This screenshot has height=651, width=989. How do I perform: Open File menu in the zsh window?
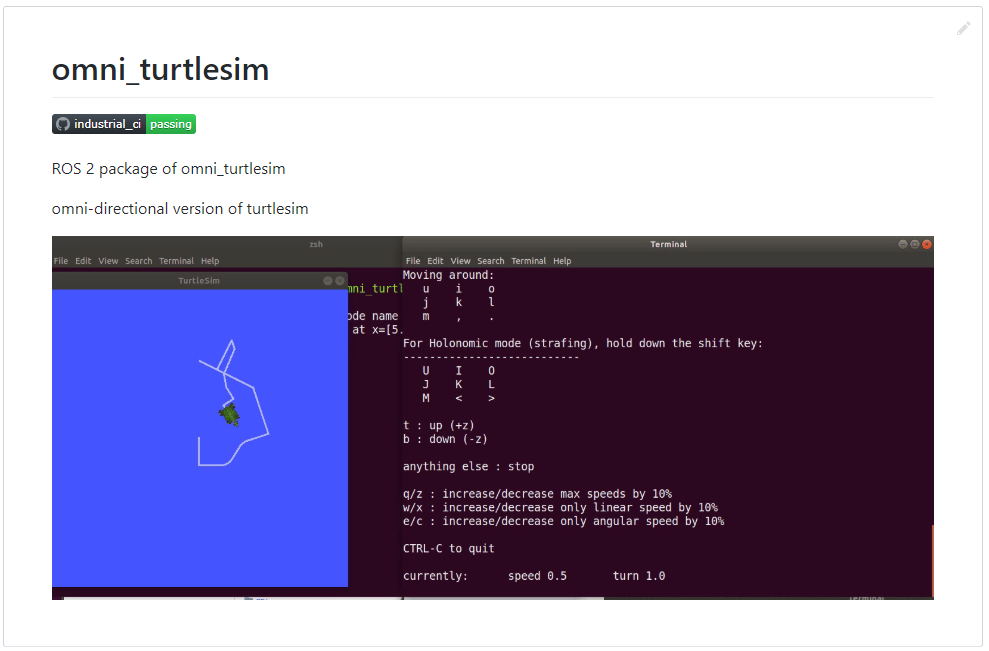[61, 261]
